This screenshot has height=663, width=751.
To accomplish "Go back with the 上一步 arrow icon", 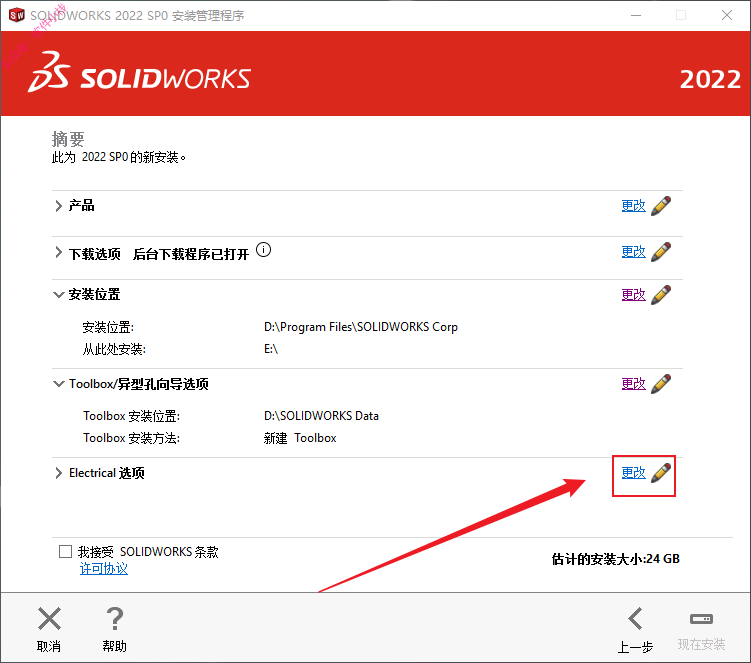I will pyautogui.click(x=635, y=618).
